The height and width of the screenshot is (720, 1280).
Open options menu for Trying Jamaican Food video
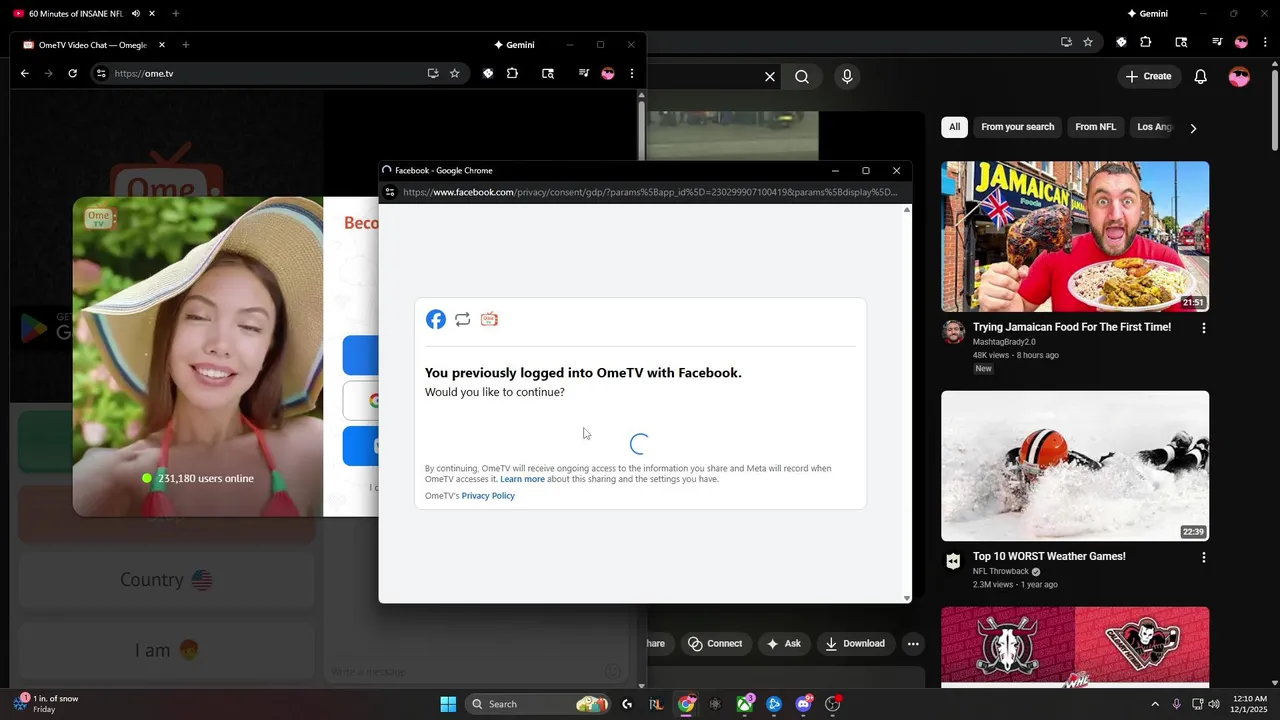tap(1203, 328)
